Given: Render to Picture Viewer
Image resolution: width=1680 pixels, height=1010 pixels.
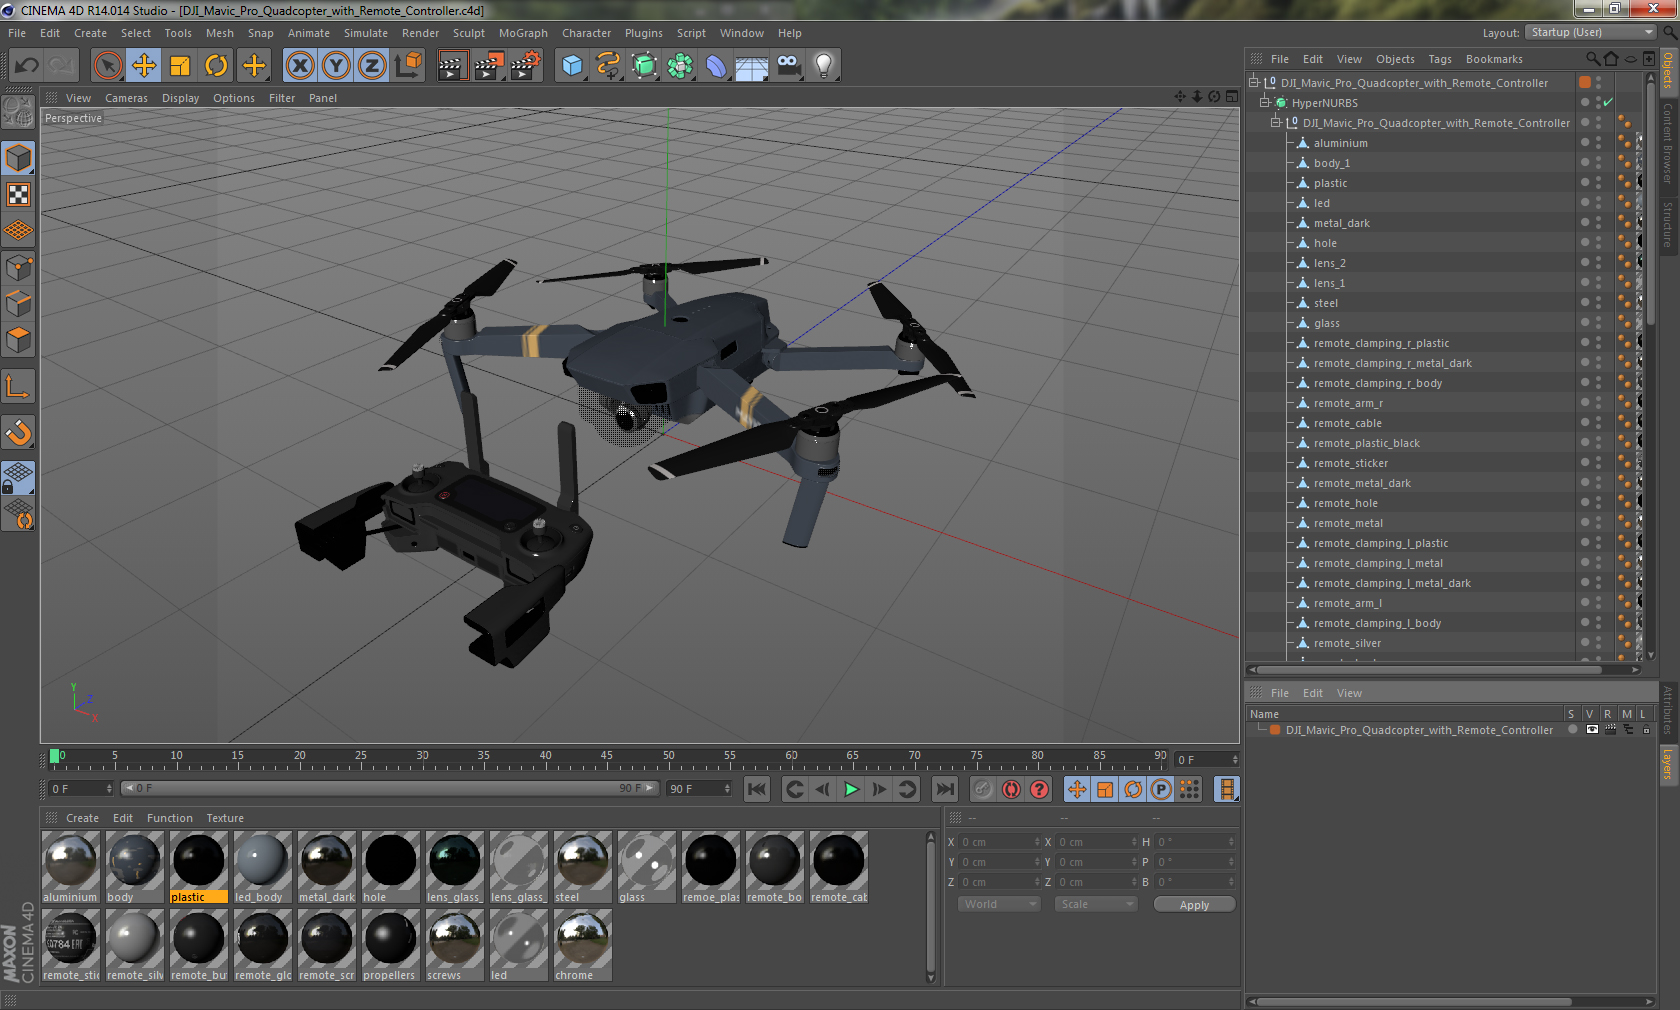Looking at the screenshot, I should (489, 66).
